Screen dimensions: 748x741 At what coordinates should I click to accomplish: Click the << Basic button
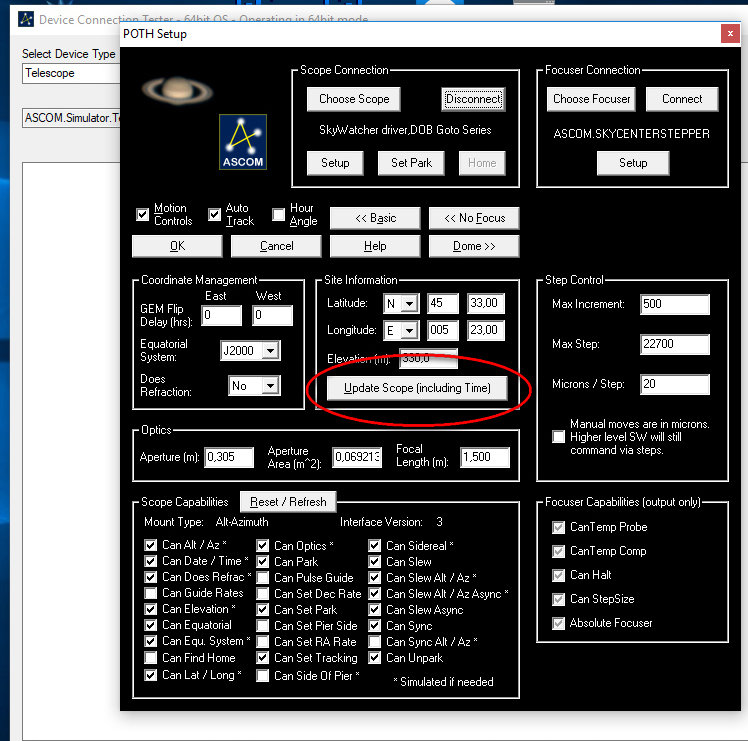point(375,218)
